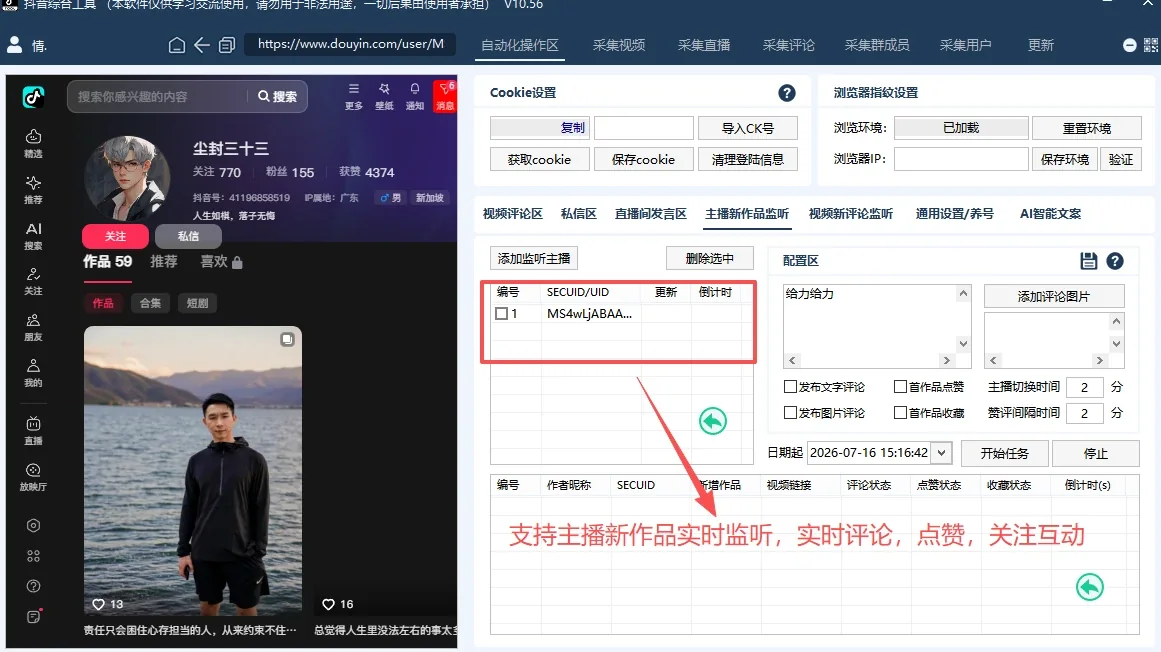The height and width of the screenshot is (652, 1161).
Task: Open the 更多 menu icon in the Douyin header
Action: tap(354, 96)
